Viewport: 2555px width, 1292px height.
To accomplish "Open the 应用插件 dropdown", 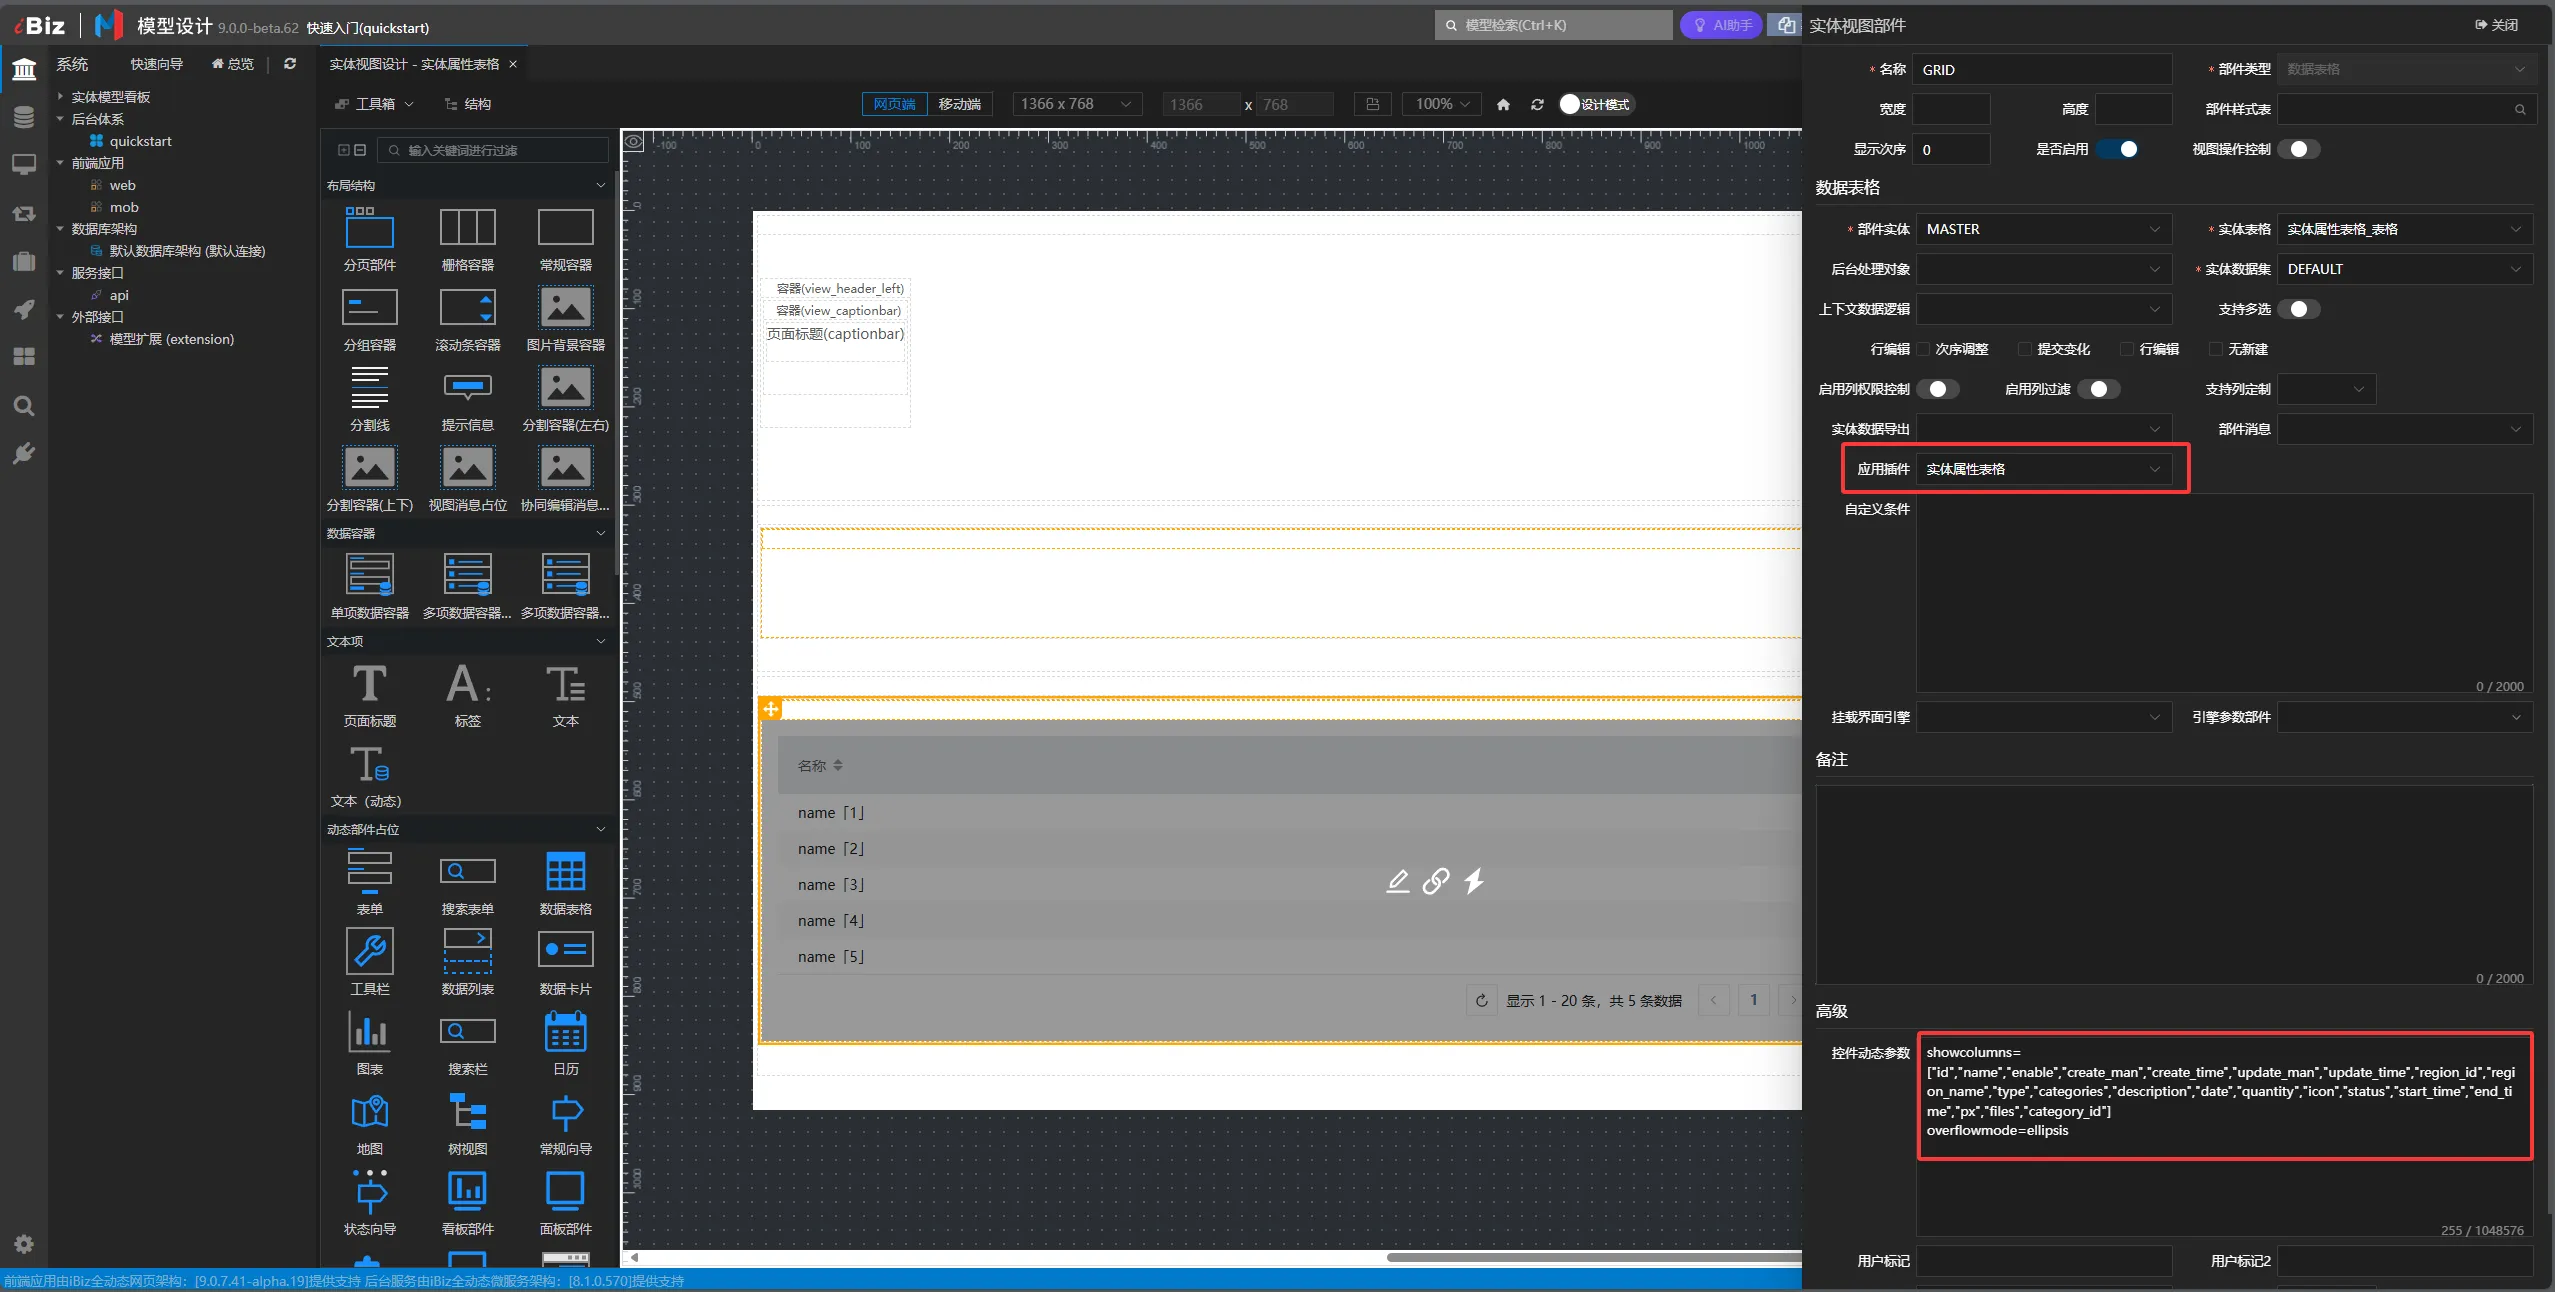I will 2043,469.
